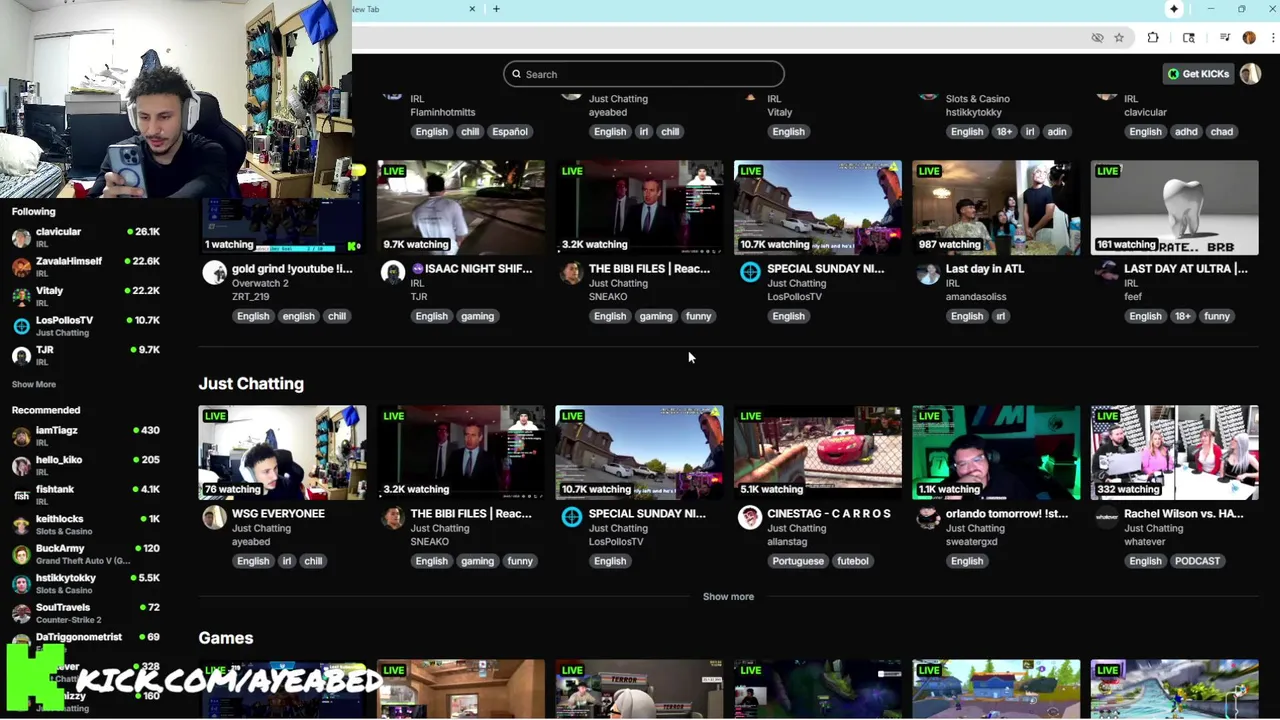Open the Games section heading
The width and height of the screenshot is (1280, 720).
point(226,638)
